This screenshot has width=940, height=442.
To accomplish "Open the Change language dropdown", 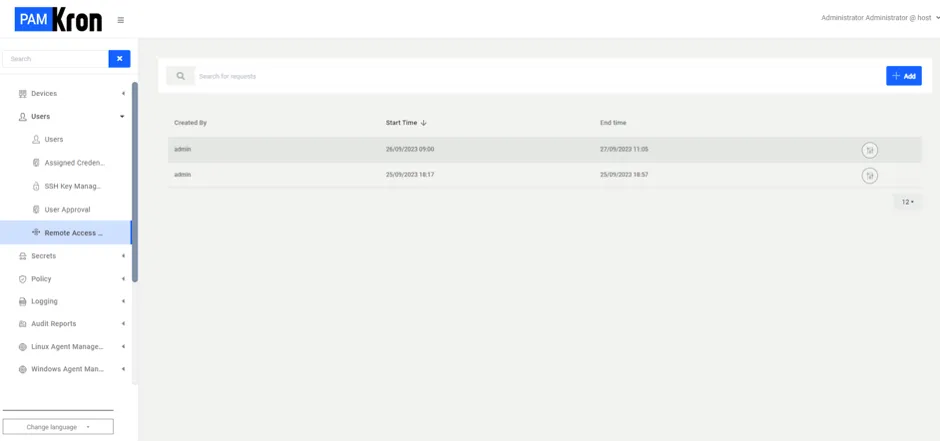I will 58,427.
